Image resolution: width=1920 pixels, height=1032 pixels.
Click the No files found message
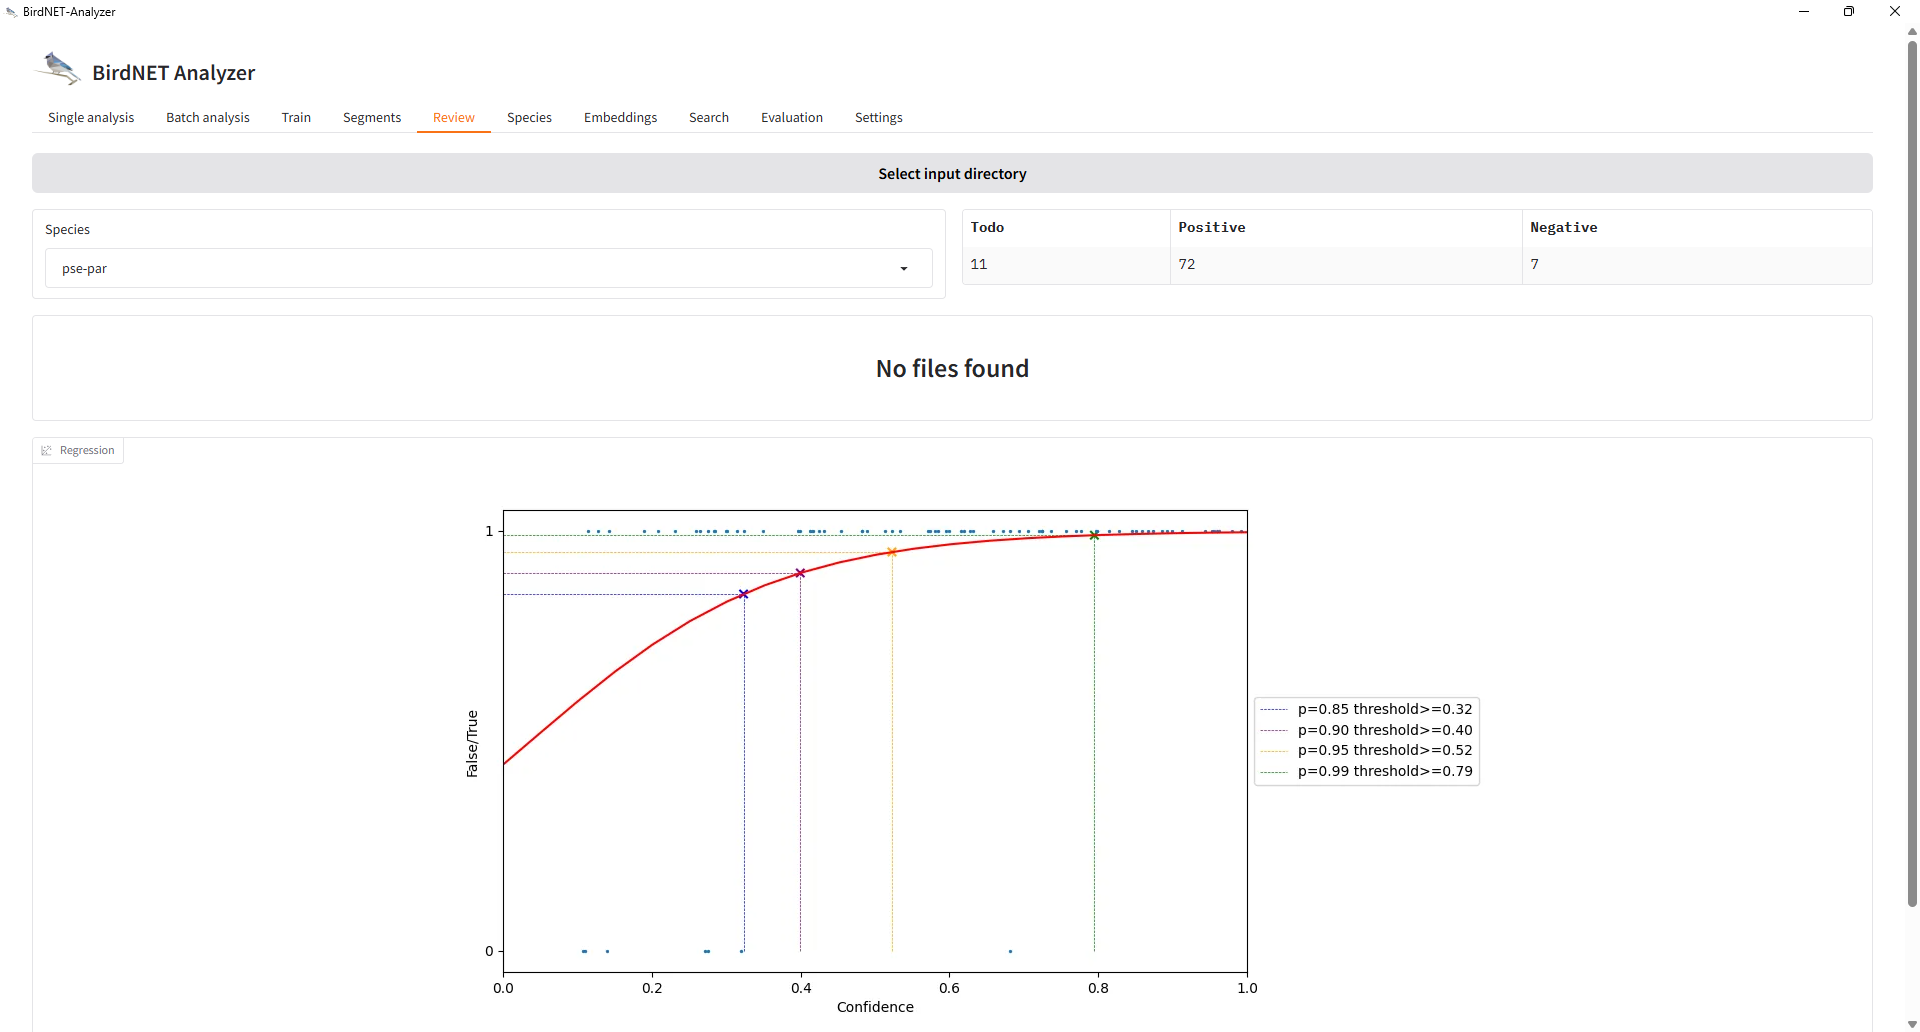pos(952,369)
